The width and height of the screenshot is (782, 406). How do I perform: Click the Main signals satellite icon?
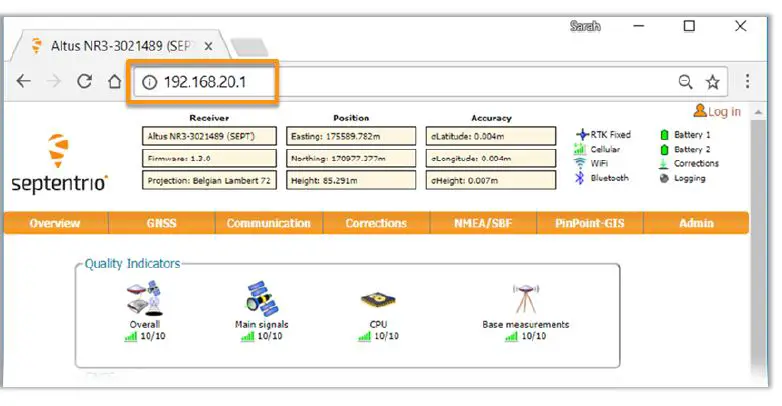point(261,299)
